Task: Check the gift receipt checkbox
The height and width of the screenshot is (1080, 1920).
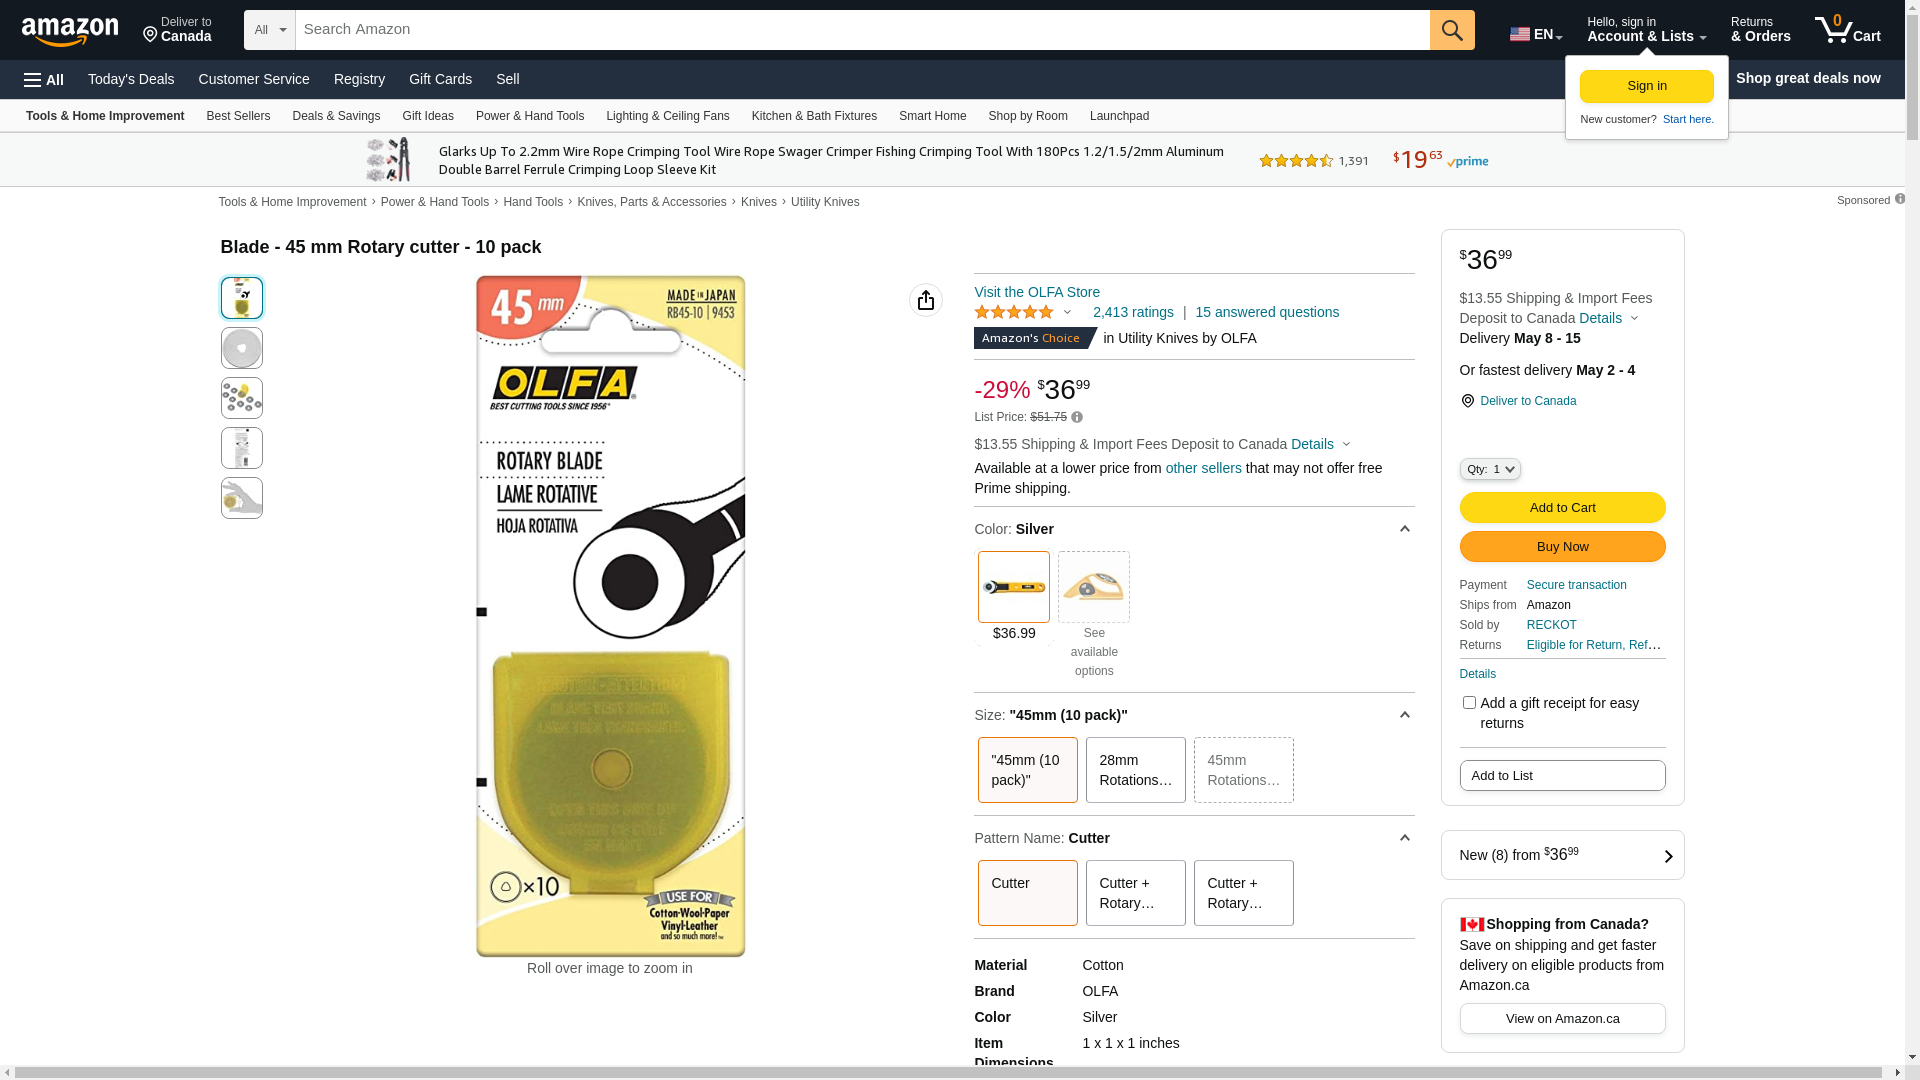Action: coord(1468,703)
